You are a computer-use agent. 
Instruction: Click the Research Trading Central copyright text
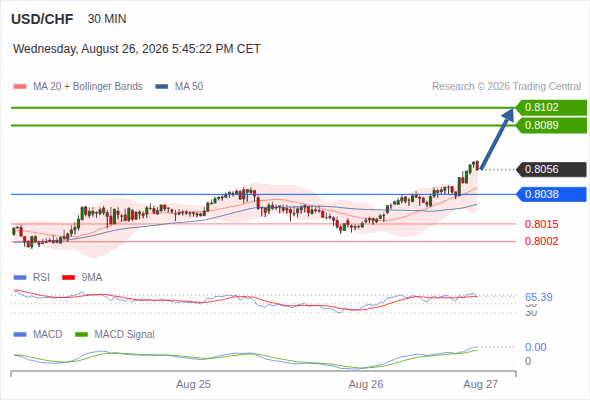506,87
